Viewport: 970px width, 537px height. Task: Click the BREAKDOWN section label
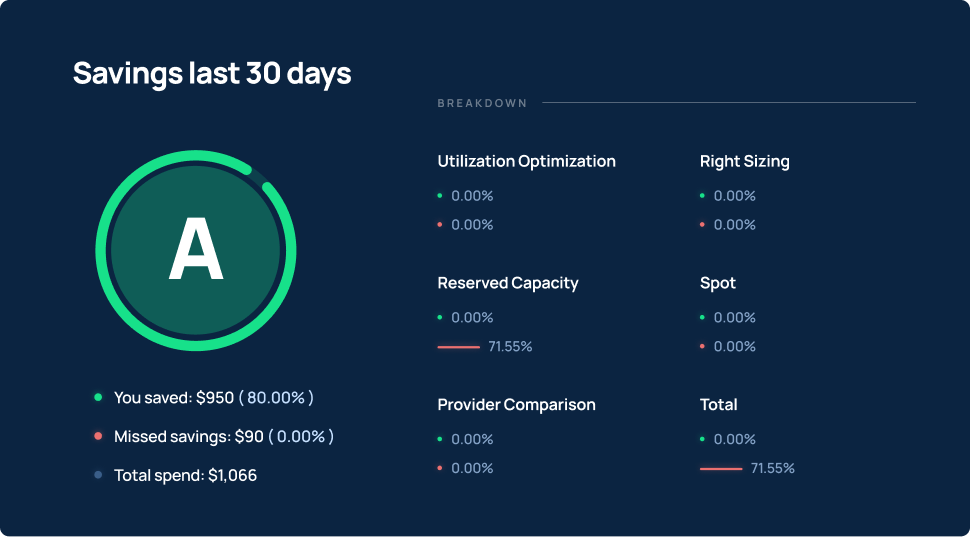[x=482, y=103]
